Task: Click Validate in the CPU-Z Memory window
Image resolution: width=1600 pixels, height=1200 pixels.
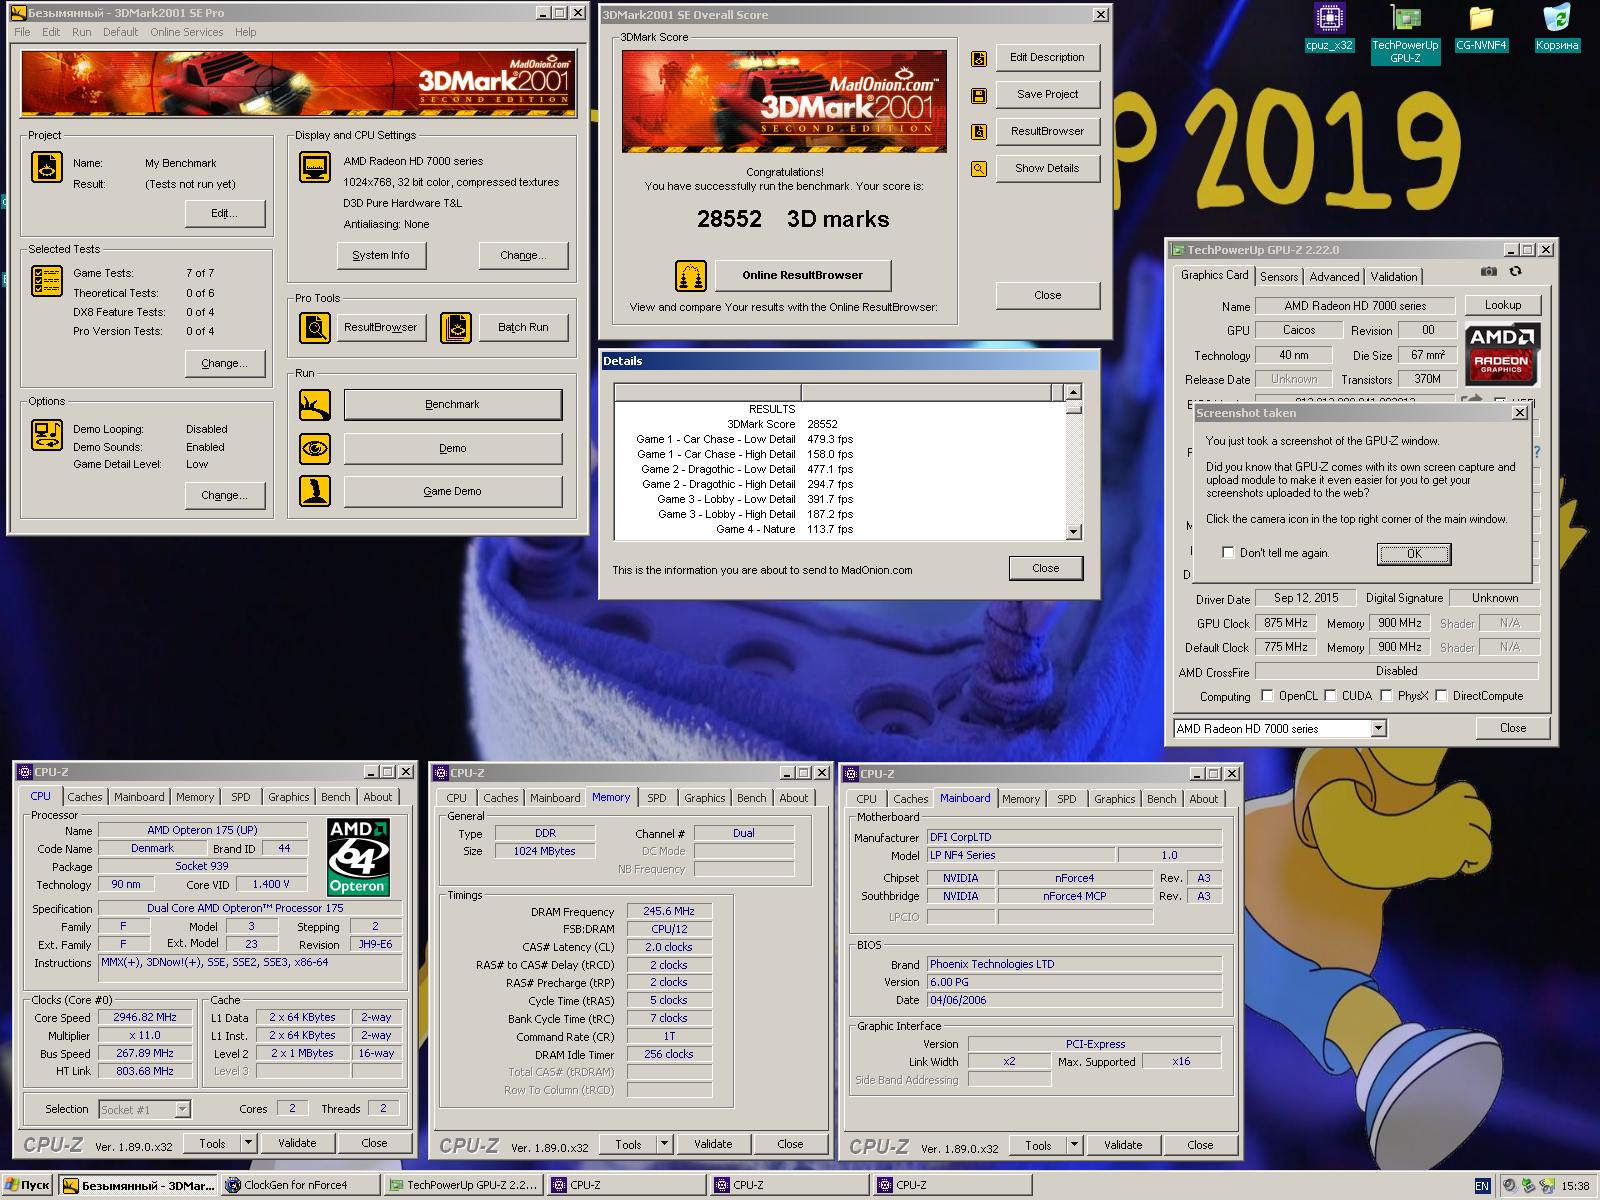Action: 713,1144
